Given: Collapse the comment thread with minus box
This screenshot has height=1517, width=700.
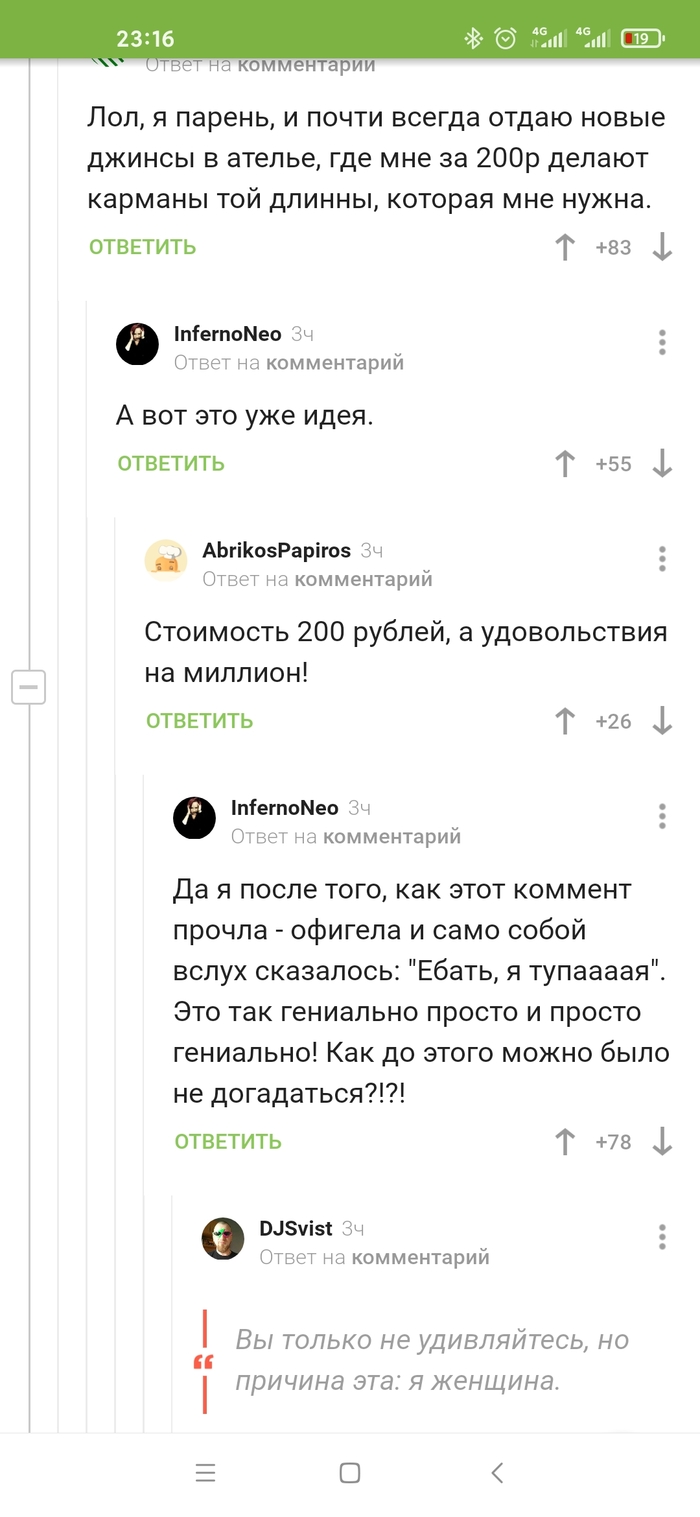Looking at the screenshot, I should [29, 687].
